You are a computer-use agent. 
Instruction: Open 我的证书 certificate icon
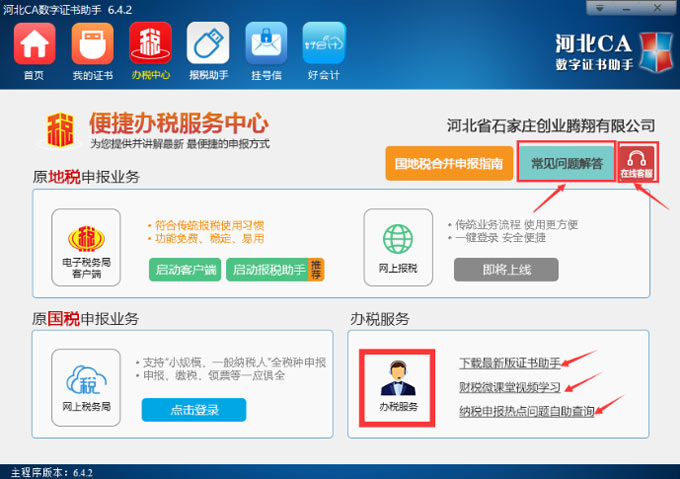[x=92, y=44]
